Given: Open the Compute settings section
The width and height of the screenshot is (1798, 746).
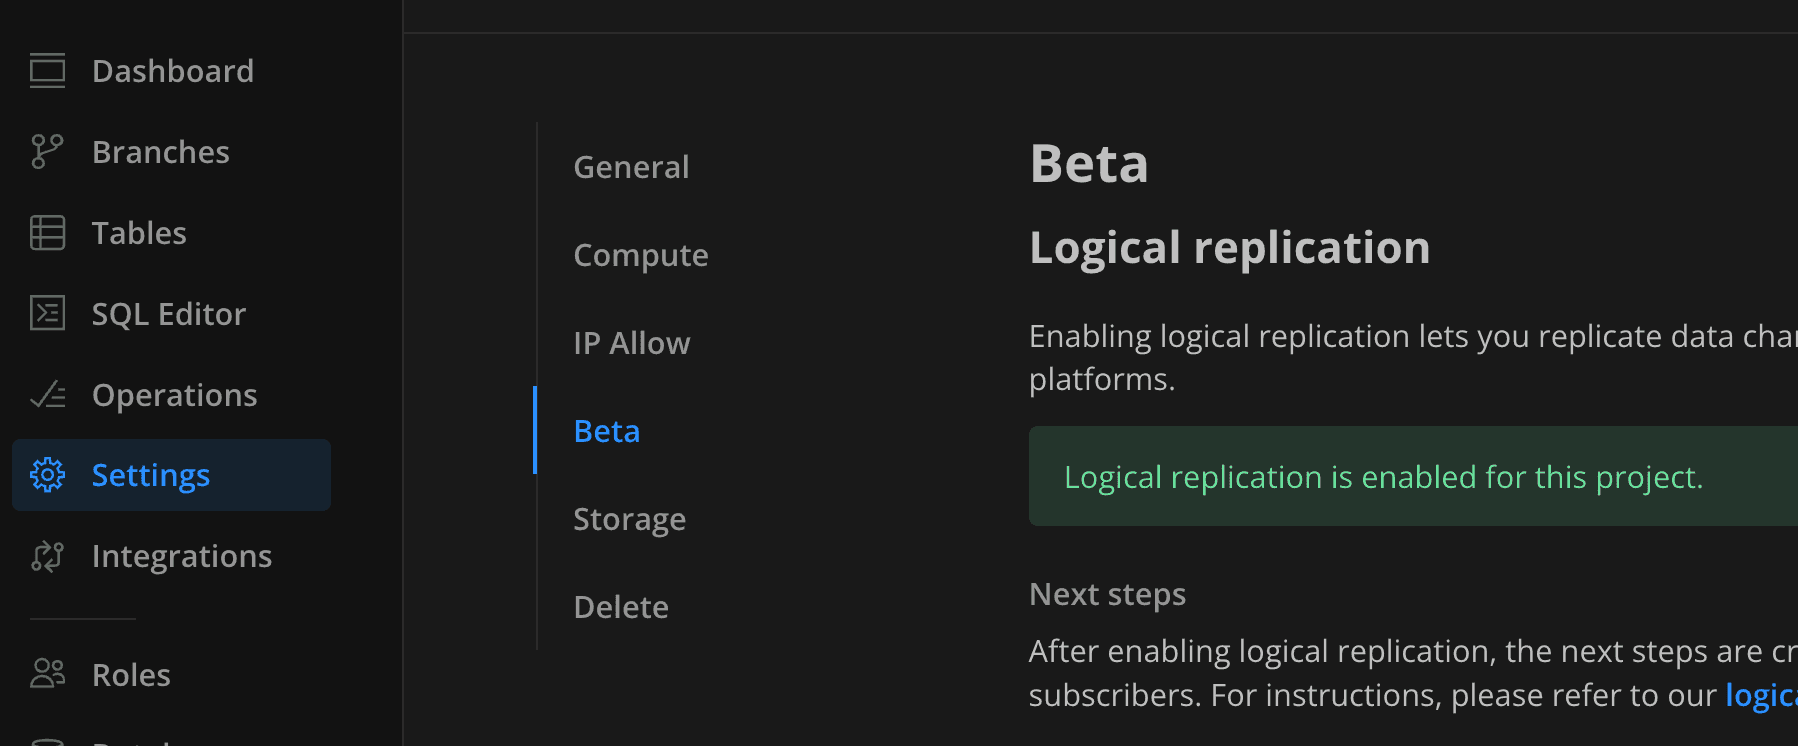Looking at the screenshot, I should (640, 255).
